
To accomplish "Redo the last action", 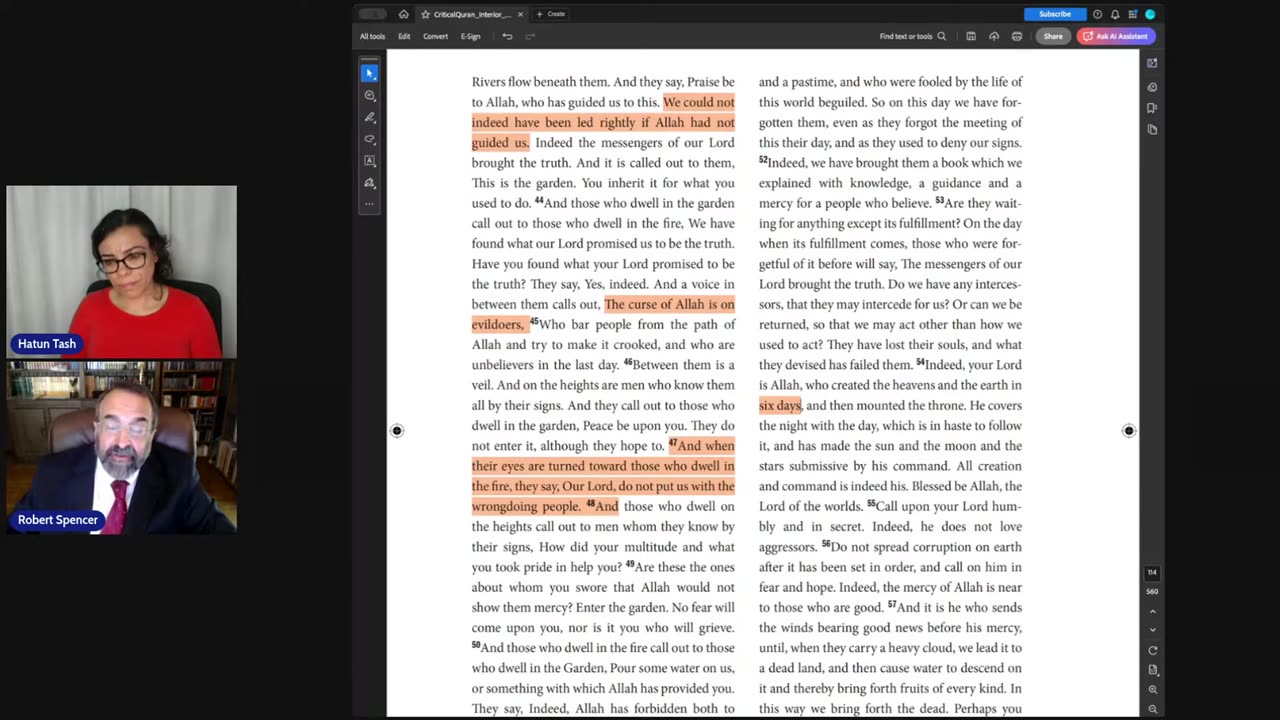I will click(x=530, y=36).
